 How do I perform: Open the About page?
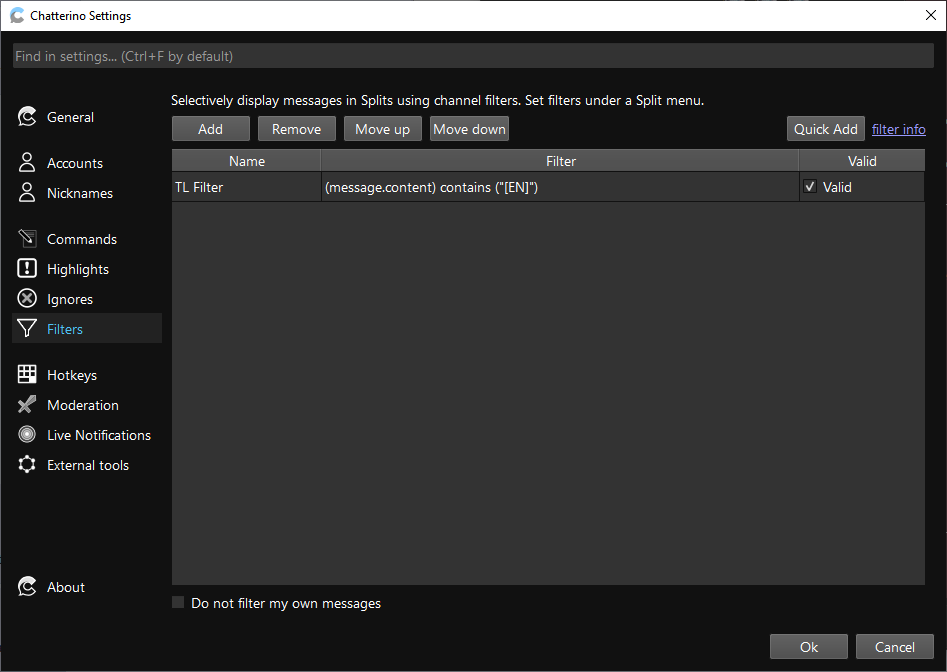click(x=66, y=587)
